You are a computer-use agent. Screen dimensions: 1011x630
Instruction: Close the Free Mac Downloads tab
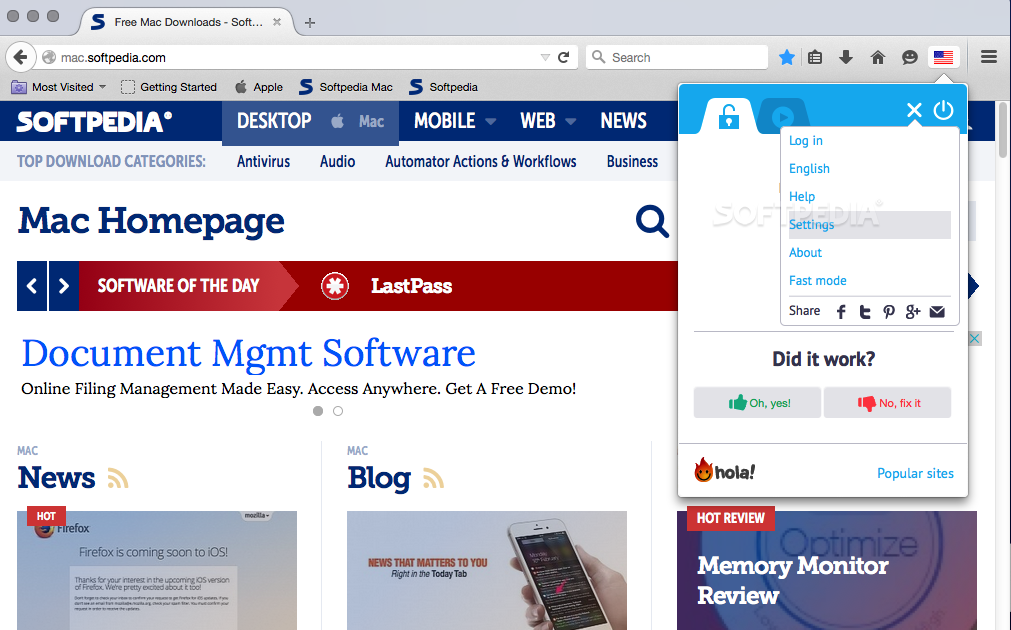277,22
